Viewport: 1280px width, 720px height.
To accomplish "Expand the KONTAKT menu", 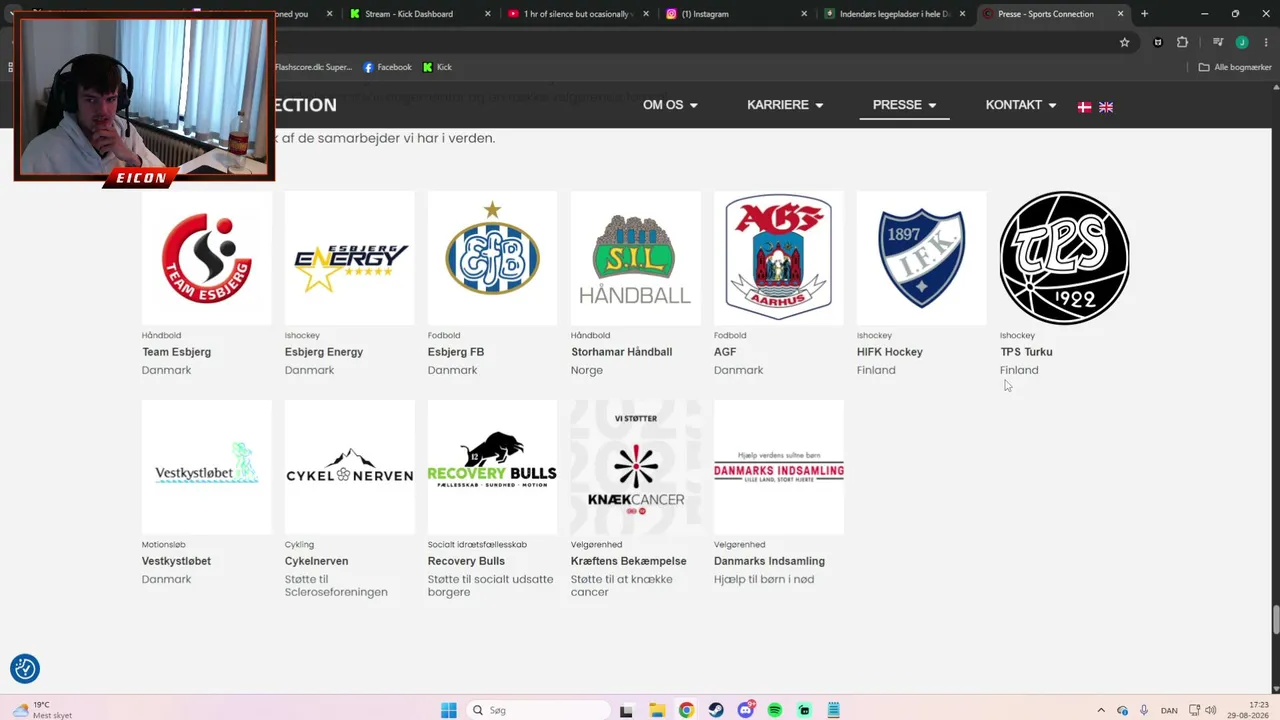I will coord(1021,105).
